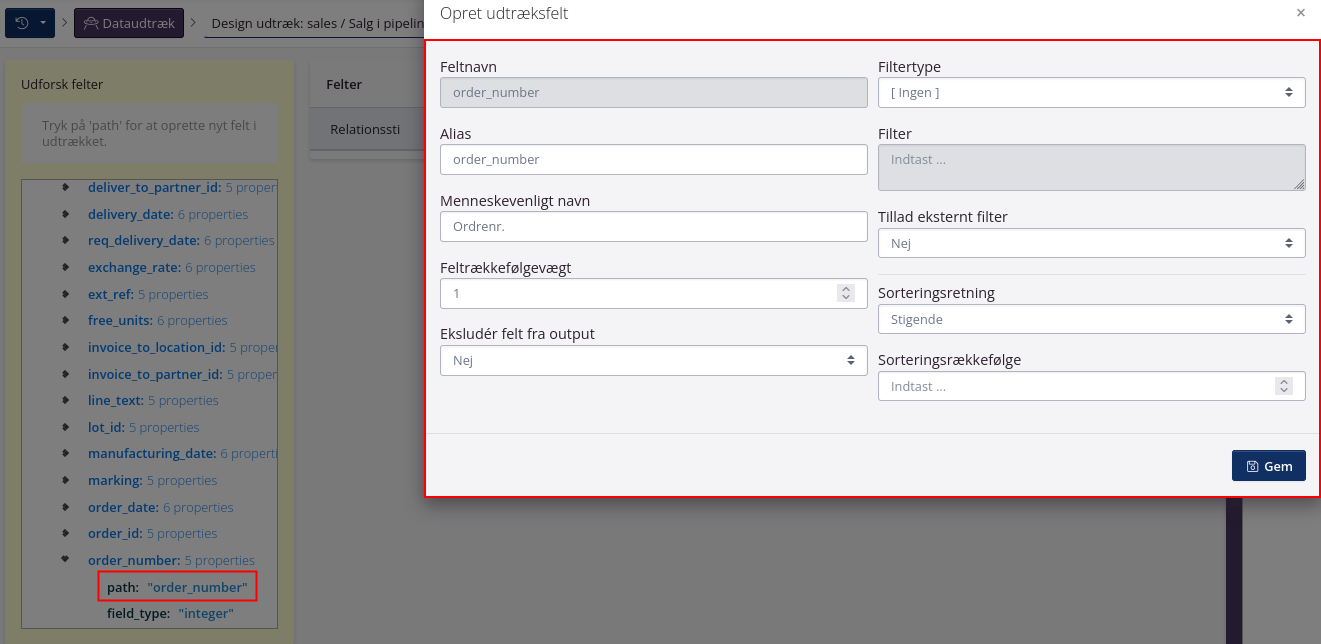Click the path "order_number" entry
This screenshot has width=1321, height=644.
coord(177,587)
